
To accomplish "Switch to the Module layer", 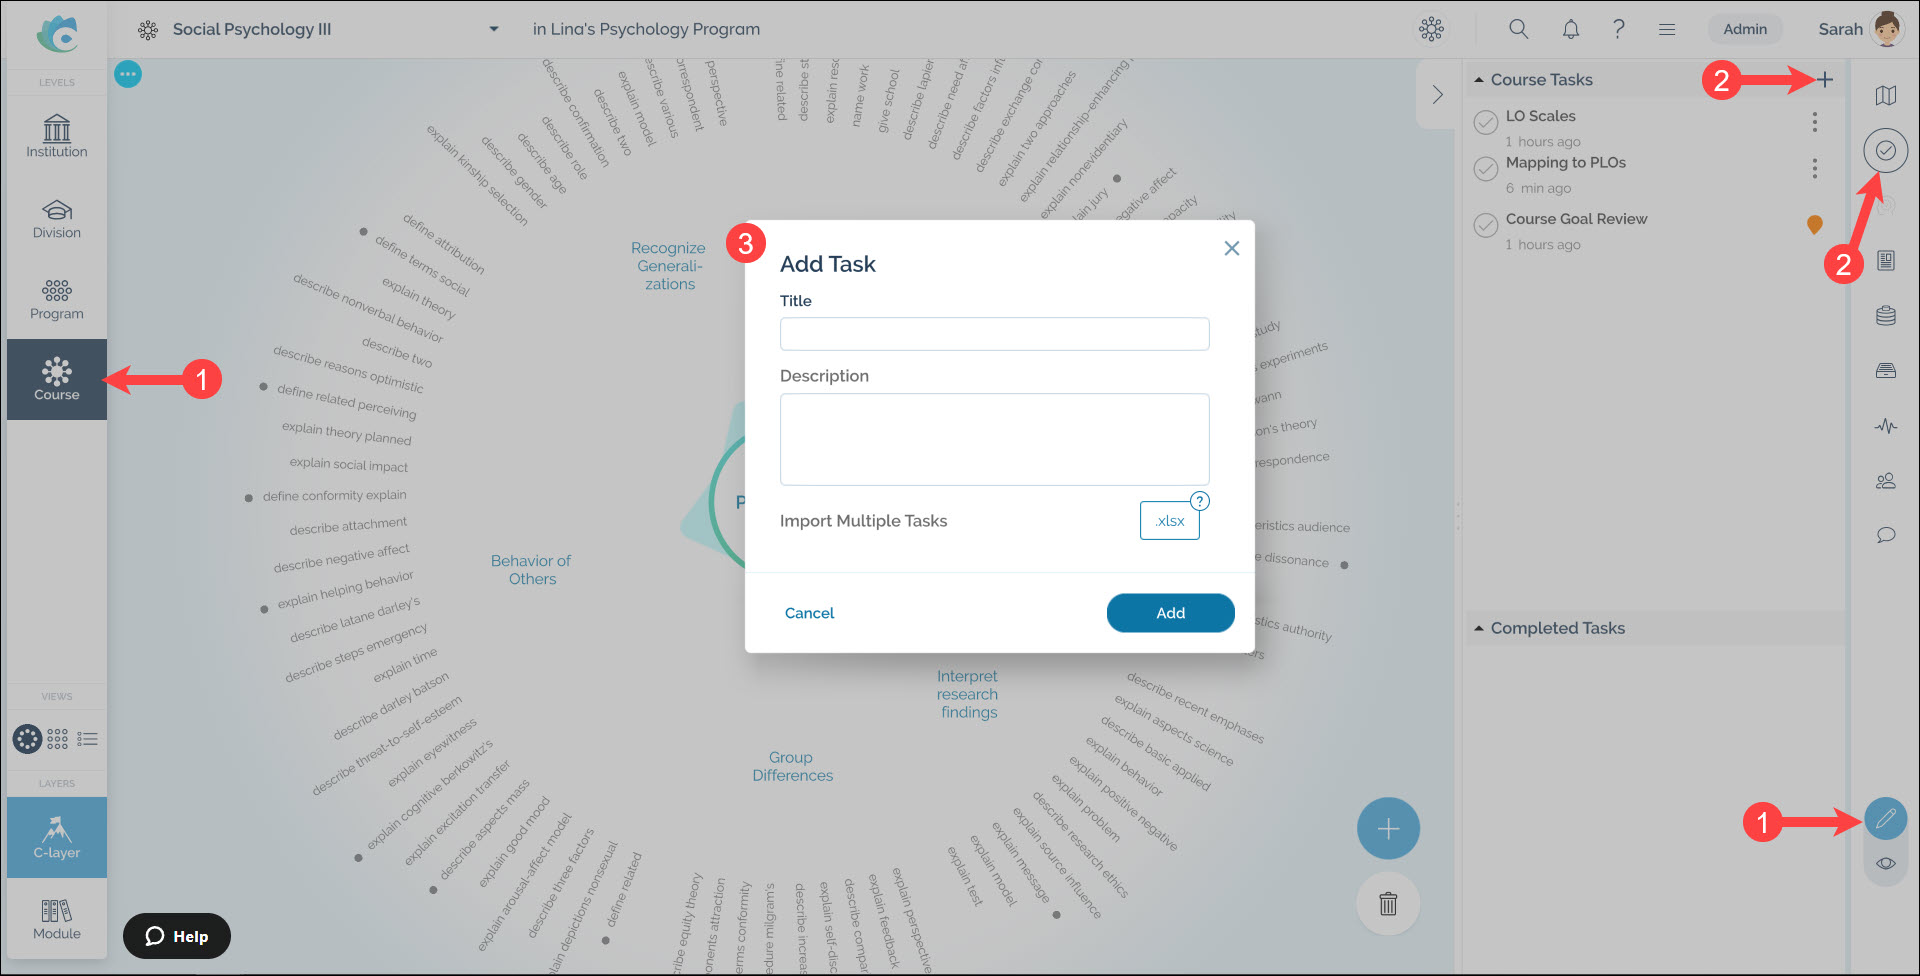I will click(x=57, y=919).
